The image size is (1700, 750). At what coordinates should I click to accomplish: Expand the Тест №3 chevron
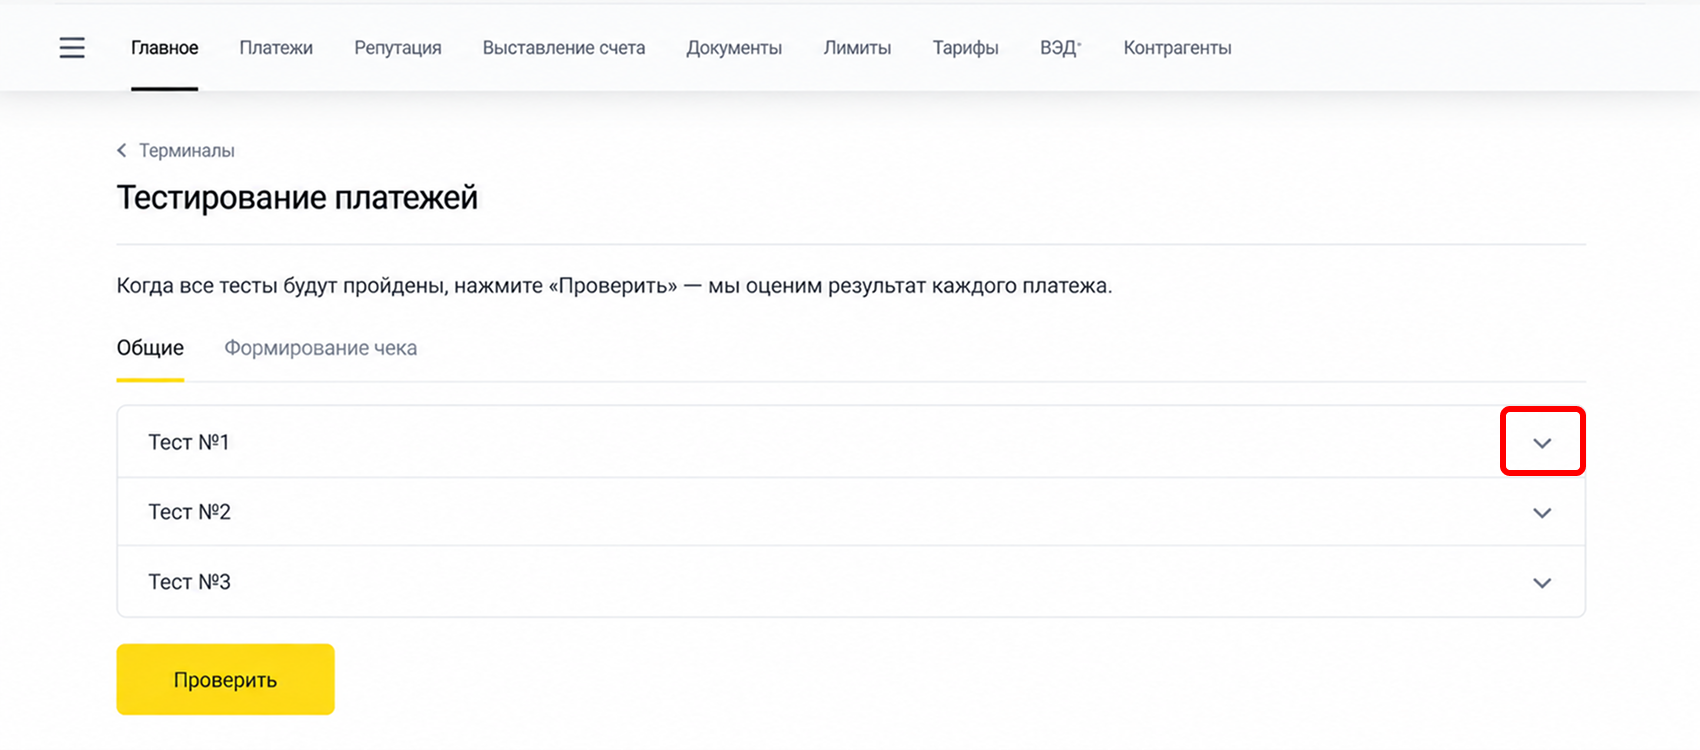[x=1542, y=583]
